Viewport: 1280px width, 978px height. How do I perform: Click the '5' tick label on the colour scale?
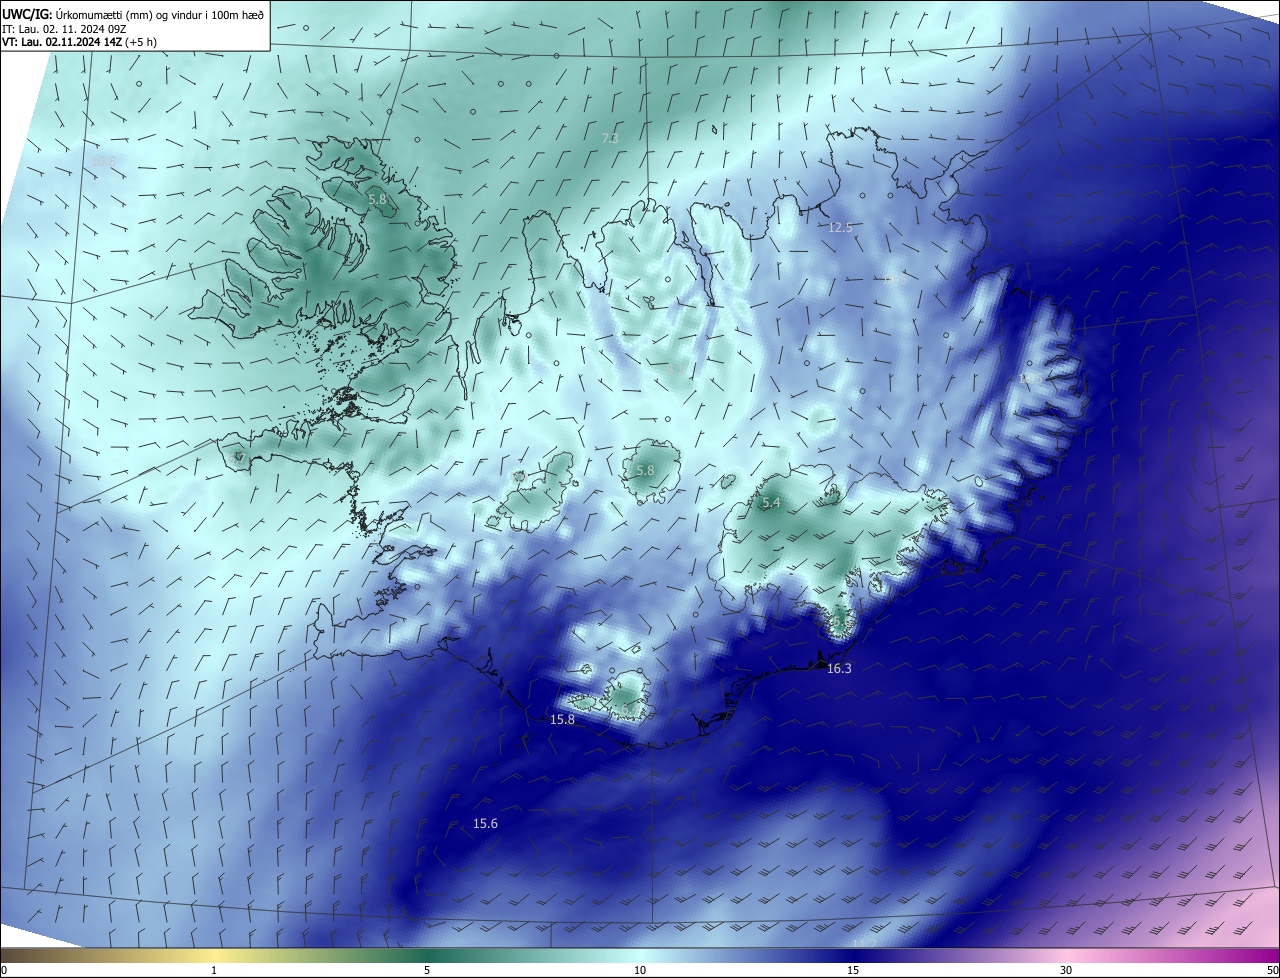point(427,971)
